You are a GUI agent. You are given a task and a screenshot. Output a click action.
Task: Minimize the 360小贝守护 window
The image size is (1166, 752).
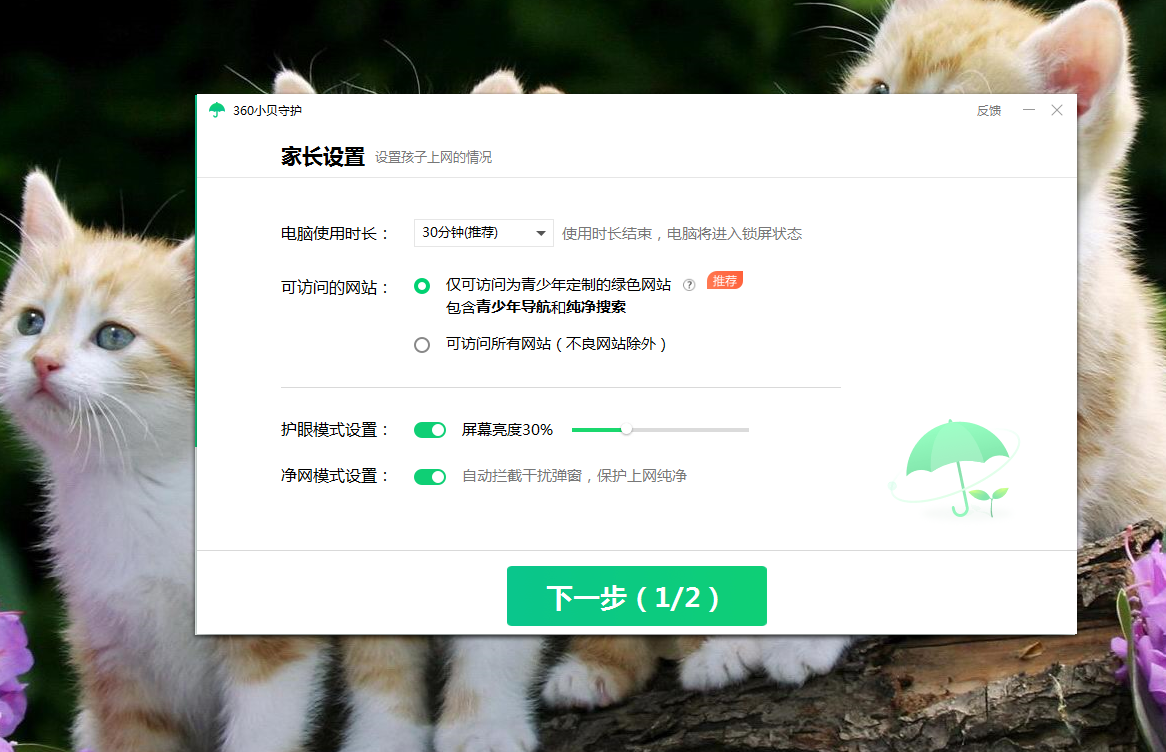click(1028, 110)
